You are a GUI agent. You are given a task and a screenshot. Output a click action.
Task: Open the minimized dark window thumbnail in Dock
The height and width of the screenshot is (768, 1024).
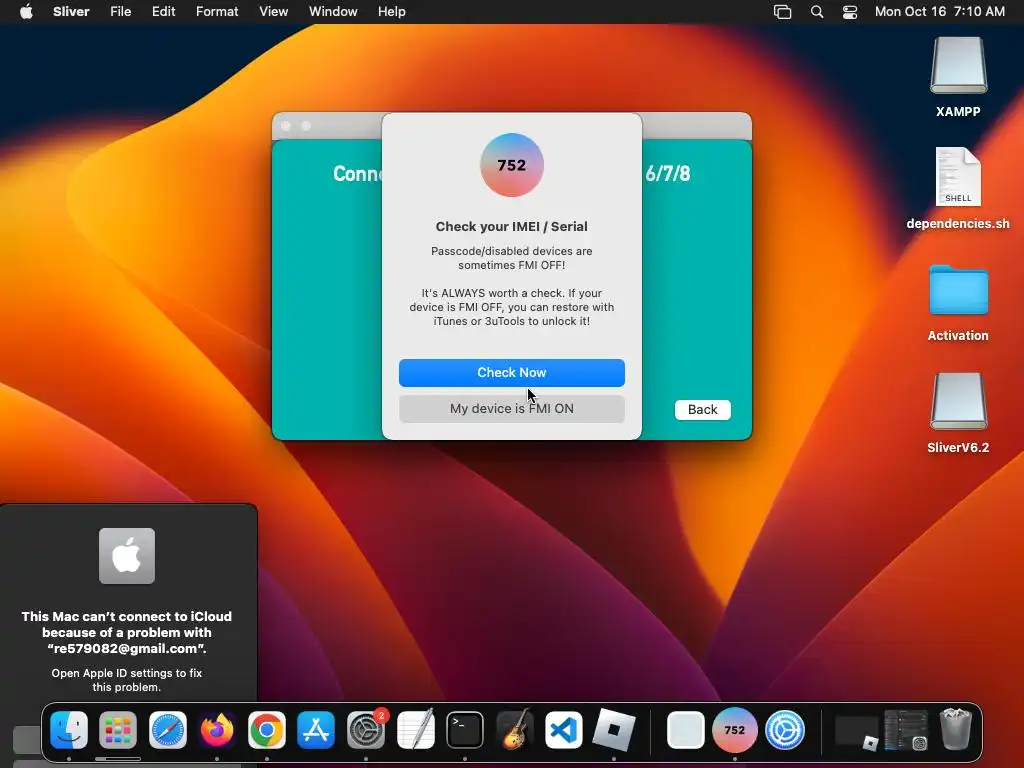856,732
